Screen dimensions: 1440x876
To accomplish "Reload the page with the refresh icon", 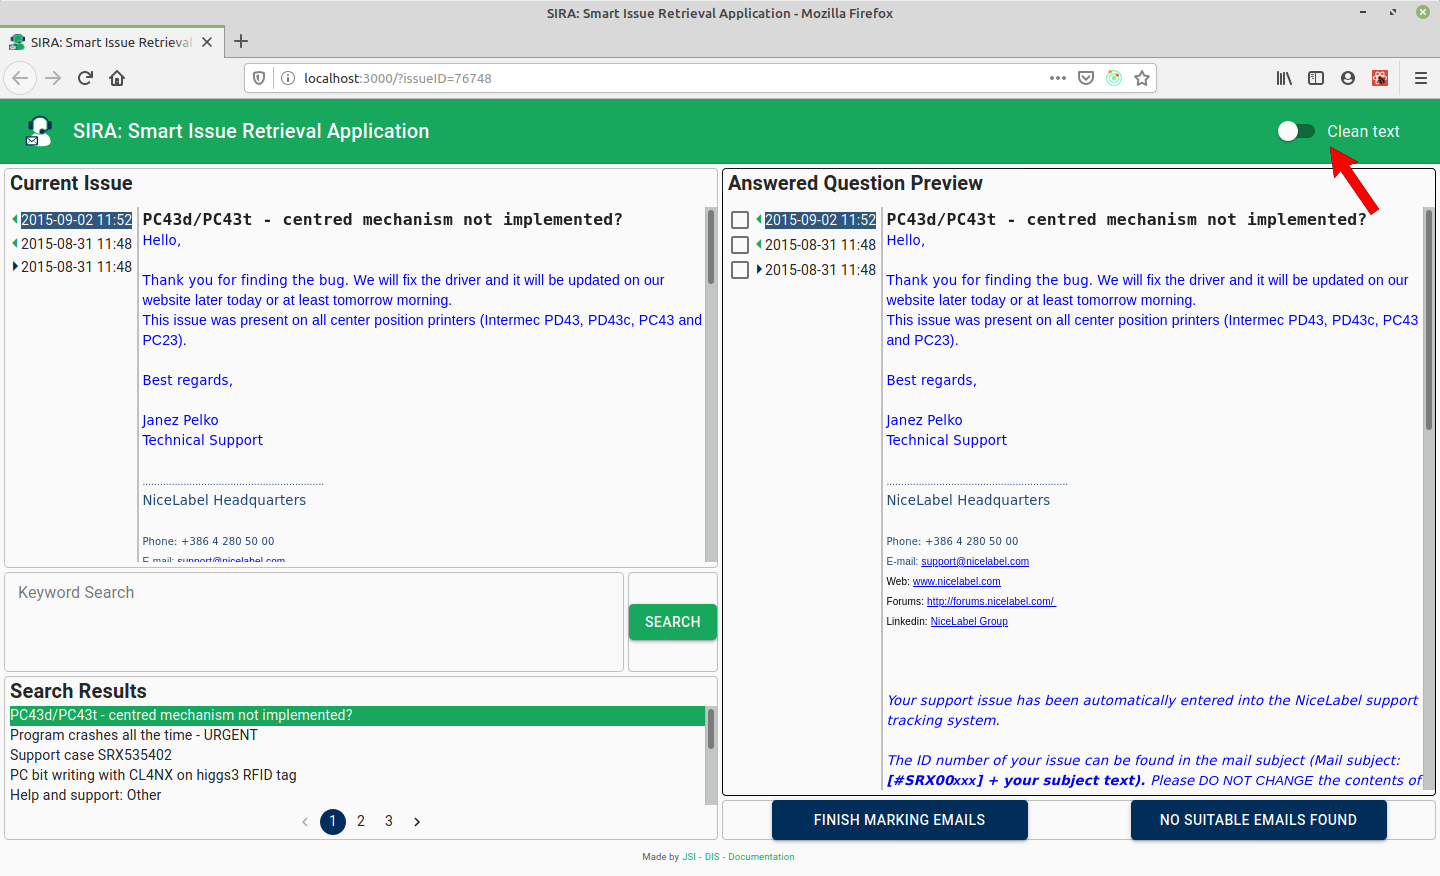I will coord(84,77).
